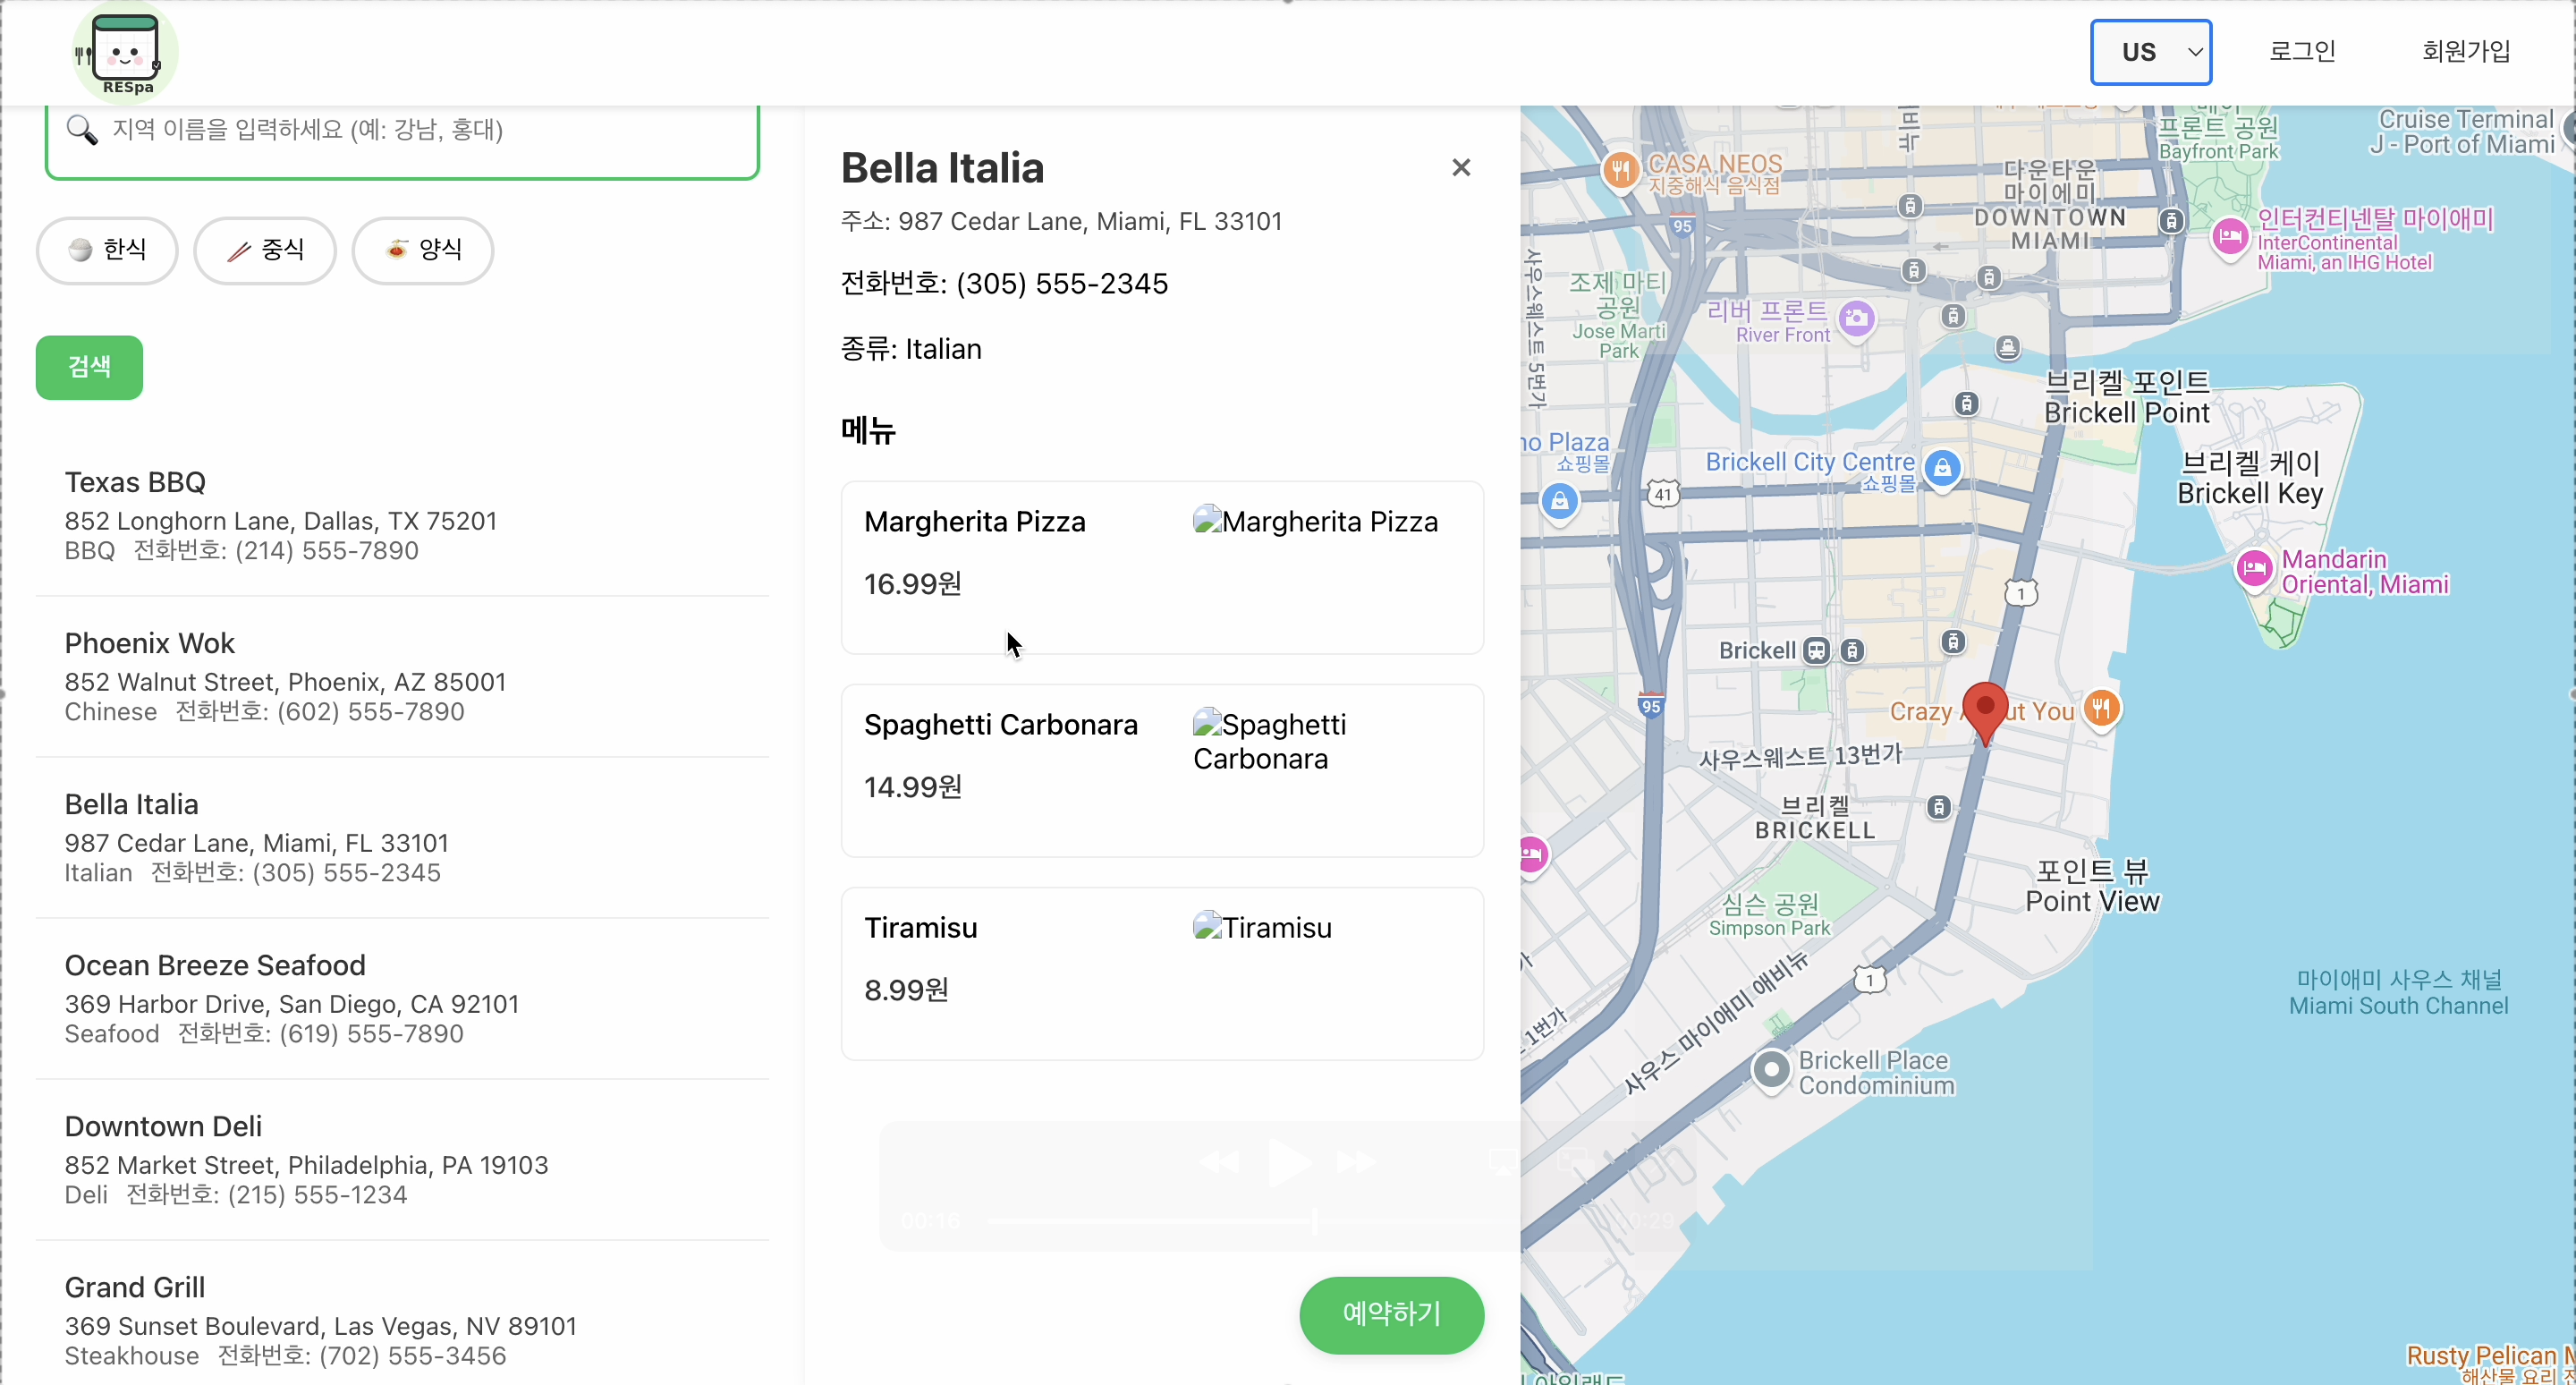The width and height of the screenshot is (2576, 1385).
Task: Toggle the 한식 cuisine filter
Action: [x=107, y=250]
